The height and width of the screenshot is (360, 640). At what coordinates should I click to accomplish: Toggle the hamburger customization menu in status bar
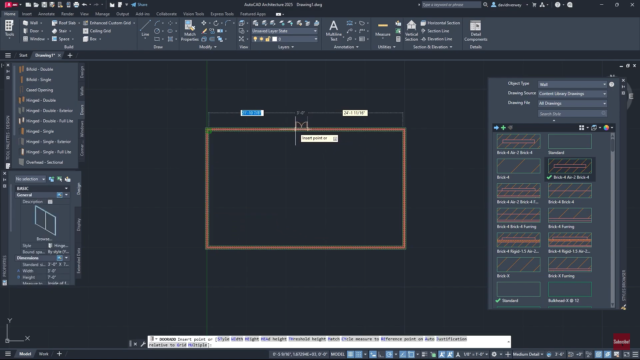635,354
